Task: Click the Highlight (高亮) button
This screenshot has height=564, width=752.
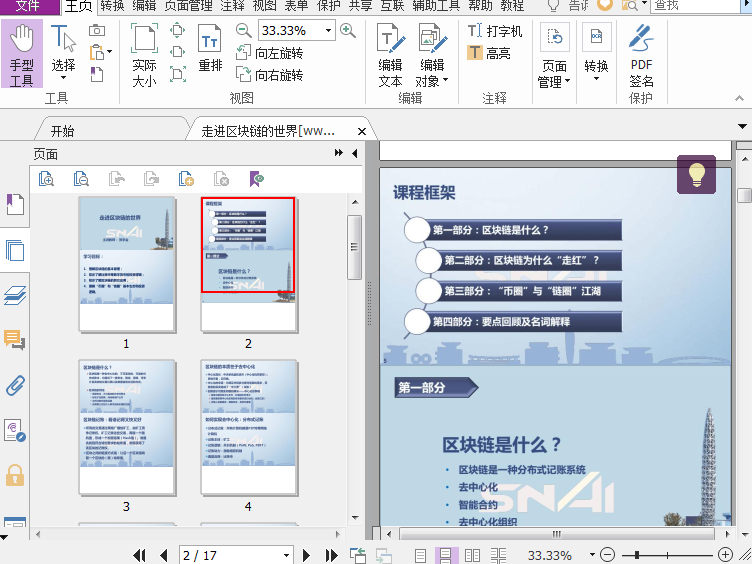Action: pos(489,53)
